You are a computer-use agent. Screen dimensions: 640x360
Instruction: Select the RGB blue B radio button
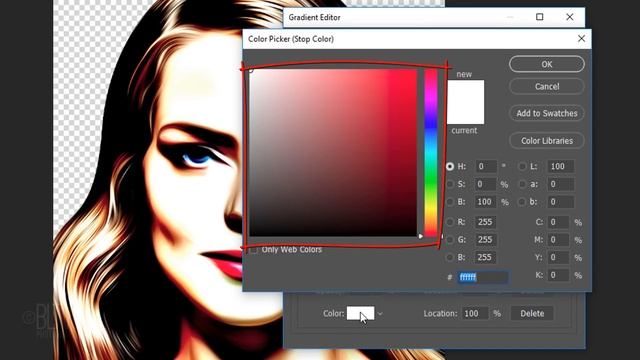450,257
